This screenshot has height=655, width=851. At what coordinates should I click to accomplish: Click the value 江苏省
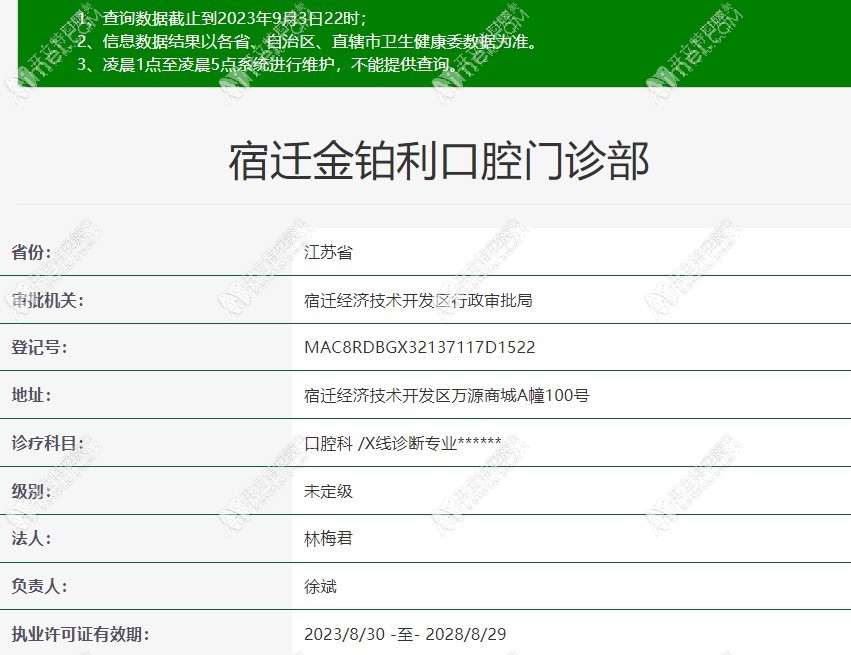(x=328, y=252)
